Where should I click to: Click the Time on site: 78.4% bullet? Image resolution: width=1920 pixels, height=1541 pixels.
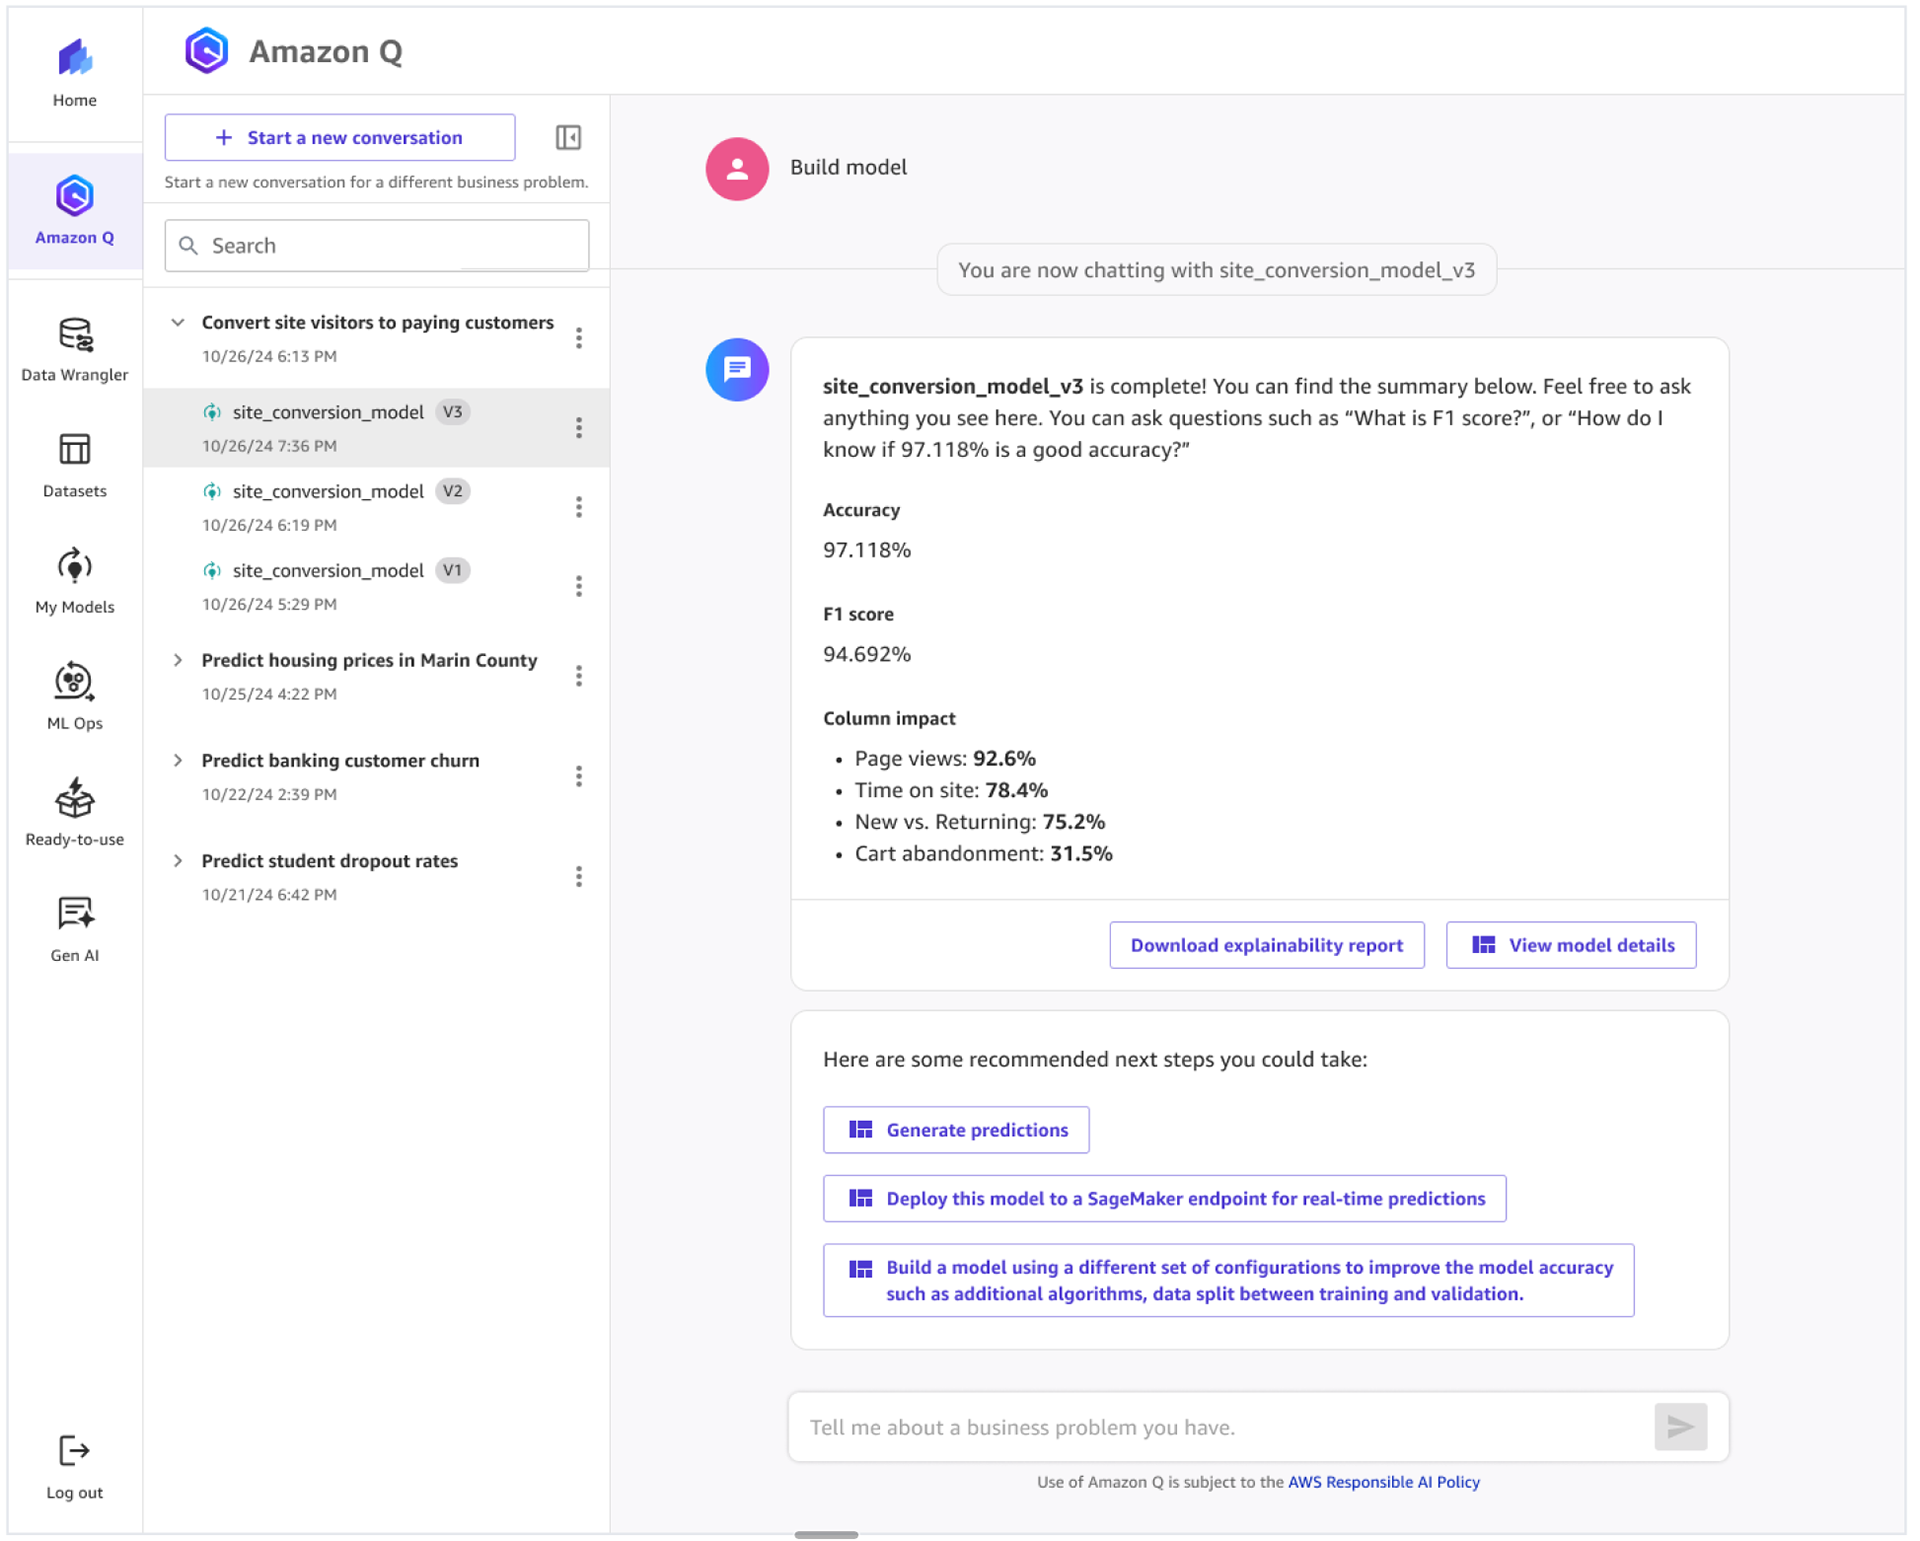point(951,790)
